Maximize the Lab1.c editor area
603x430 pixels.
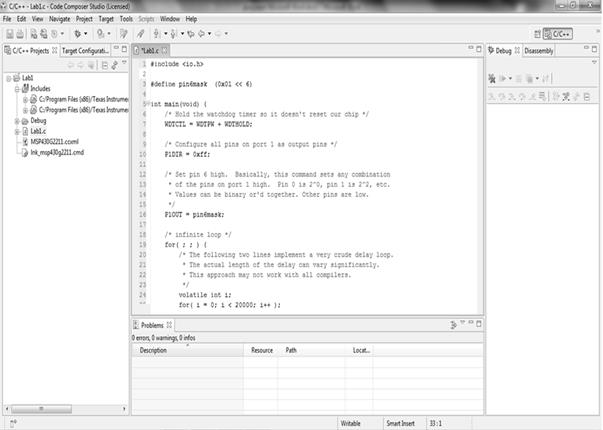[479, 49]
